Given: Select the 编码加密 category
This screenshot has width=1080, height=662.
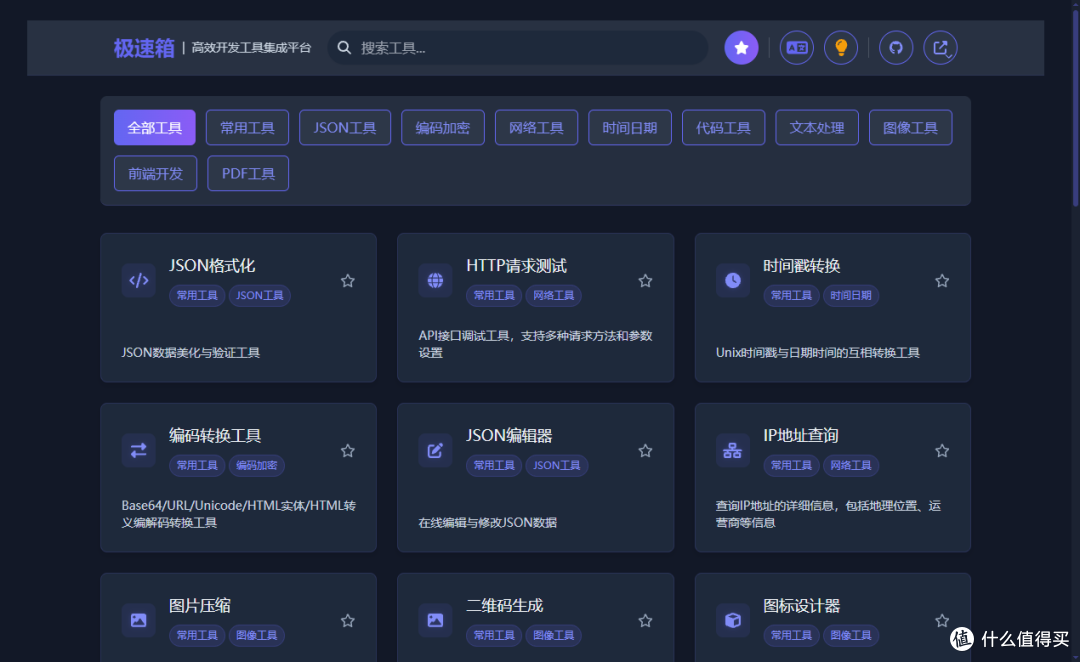Looking at the screenshot, I should click(x=443, y=127).
